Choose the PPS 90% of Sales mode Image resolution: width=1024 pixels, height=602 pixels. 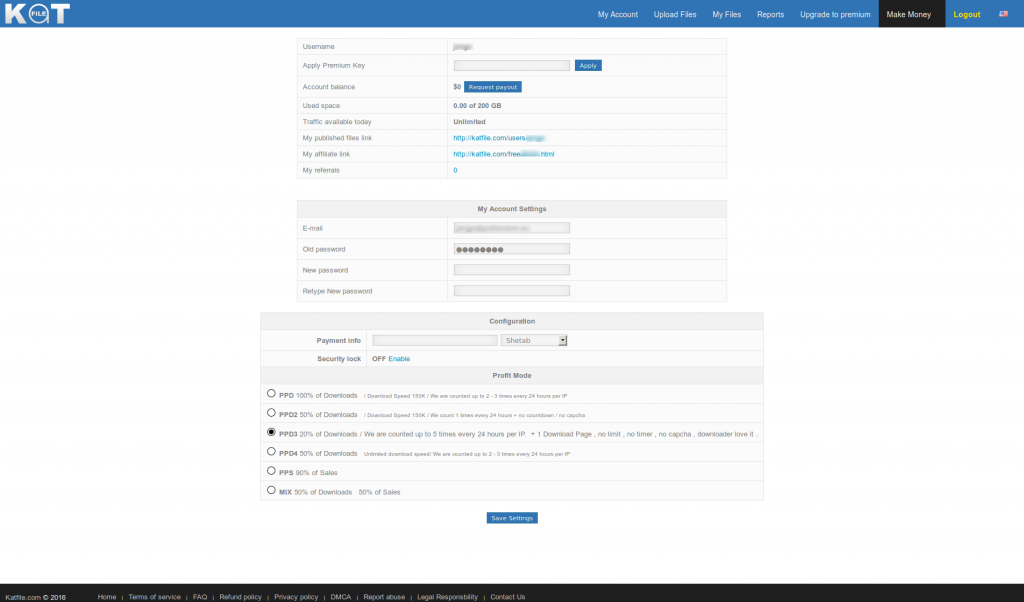pos(272,470)
